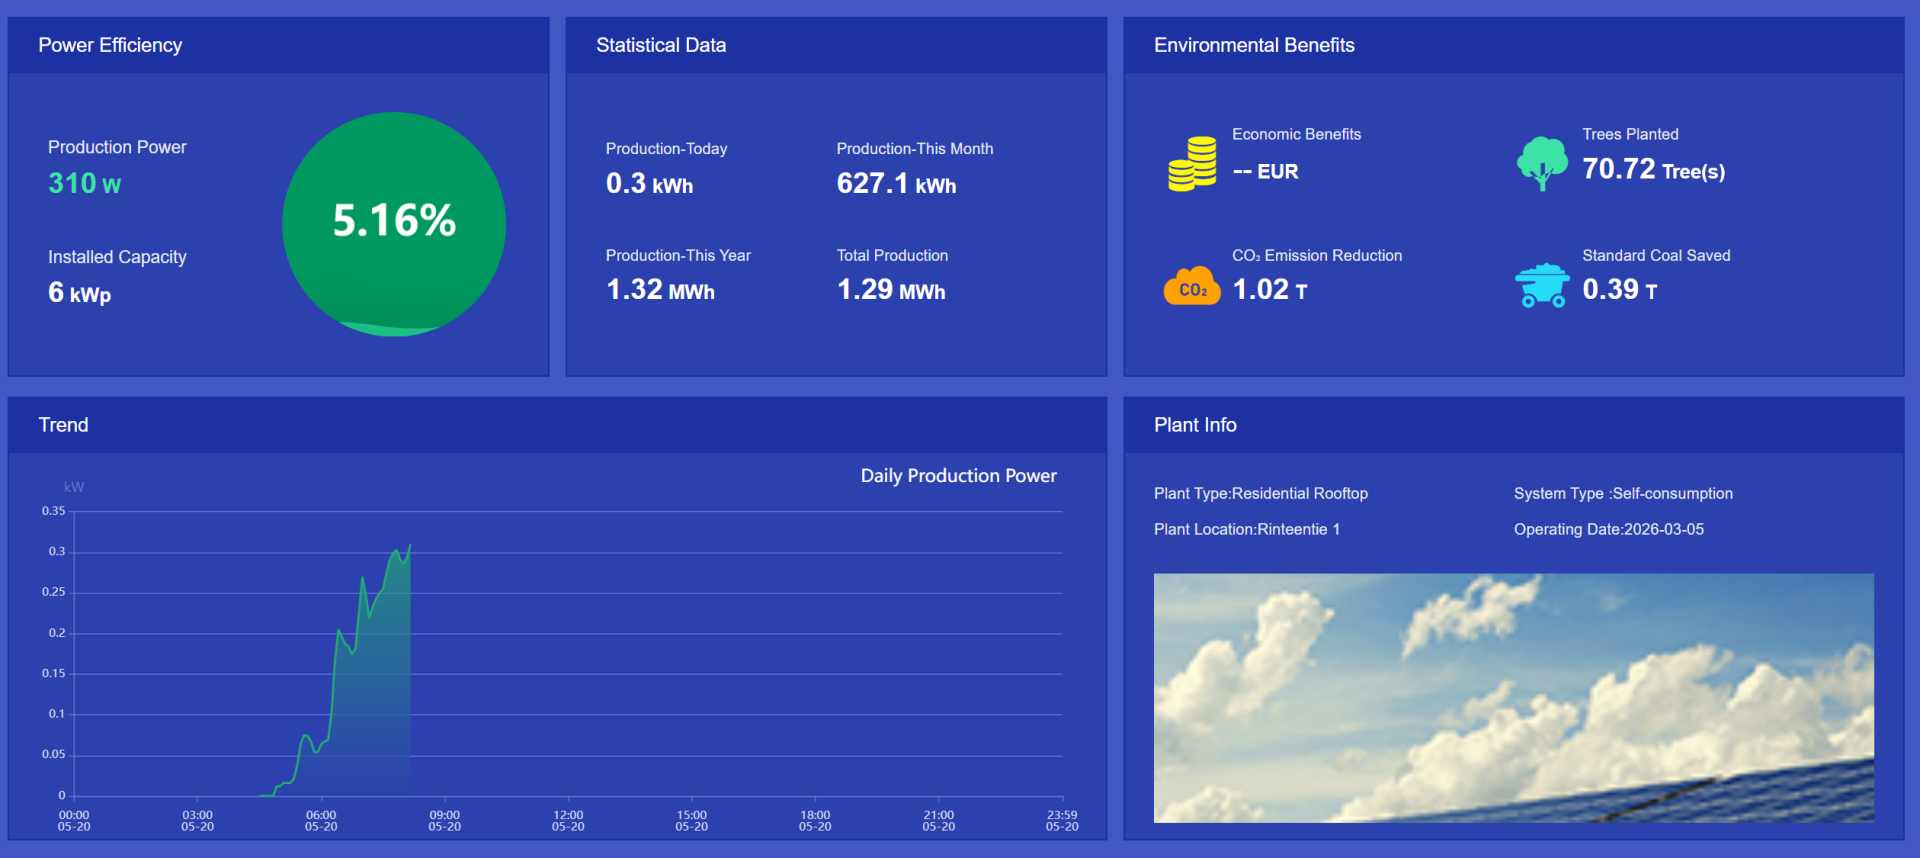Image resolution: width=1920 pixels, height=858 pixels.
Task: Click the 00:00 05-20 axis label
Action: 74,821
